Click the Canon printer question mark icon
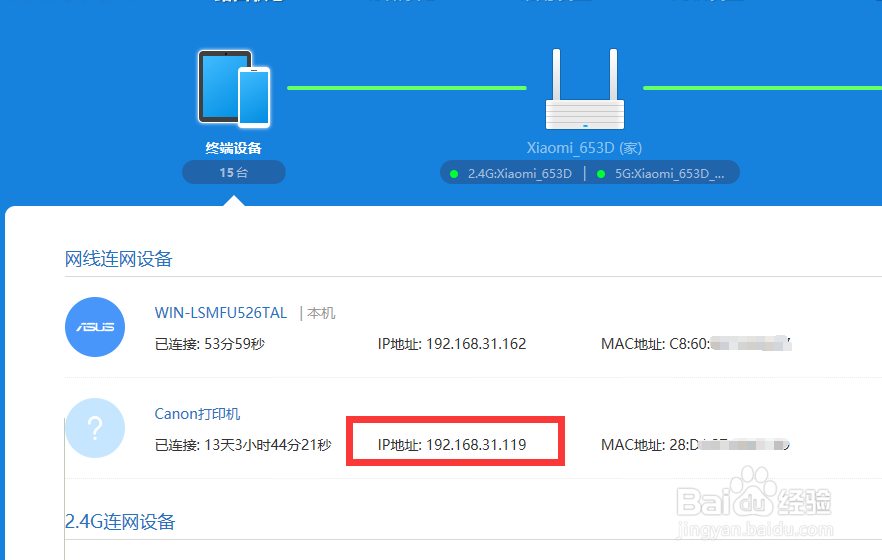Viewport: 882px width, 560px height. click(x=95, y=428)
